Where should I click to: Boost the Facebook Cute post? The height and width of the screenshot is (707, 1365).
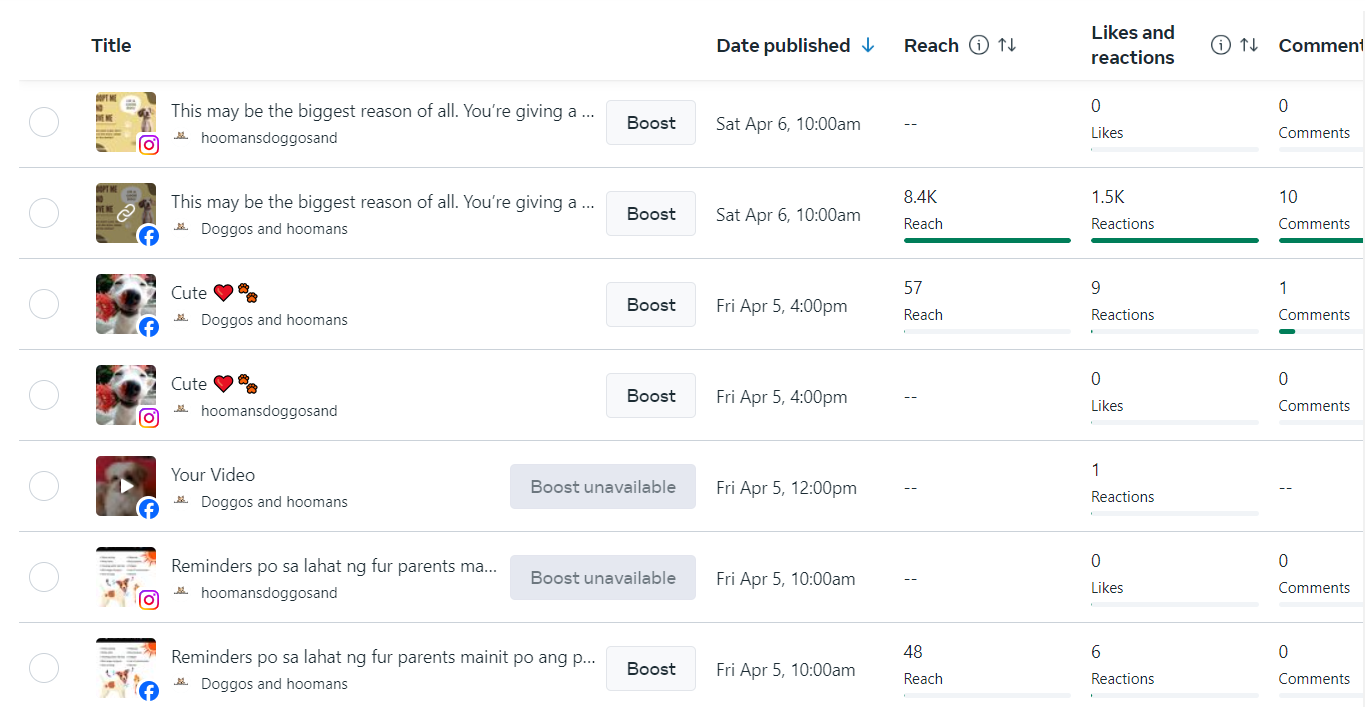[x=651, y=305]
